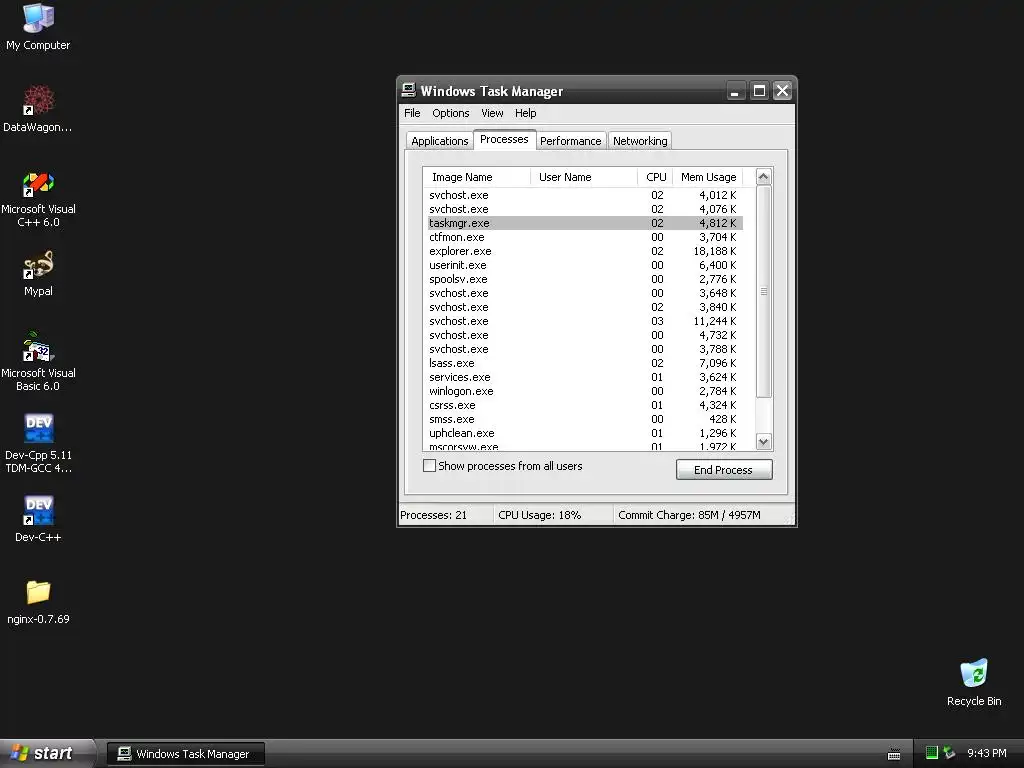Image resolution: width=1024 pixels, height=768 pixels.
Task: Select the ctfmon.exe process
Action: pos(585,237)
